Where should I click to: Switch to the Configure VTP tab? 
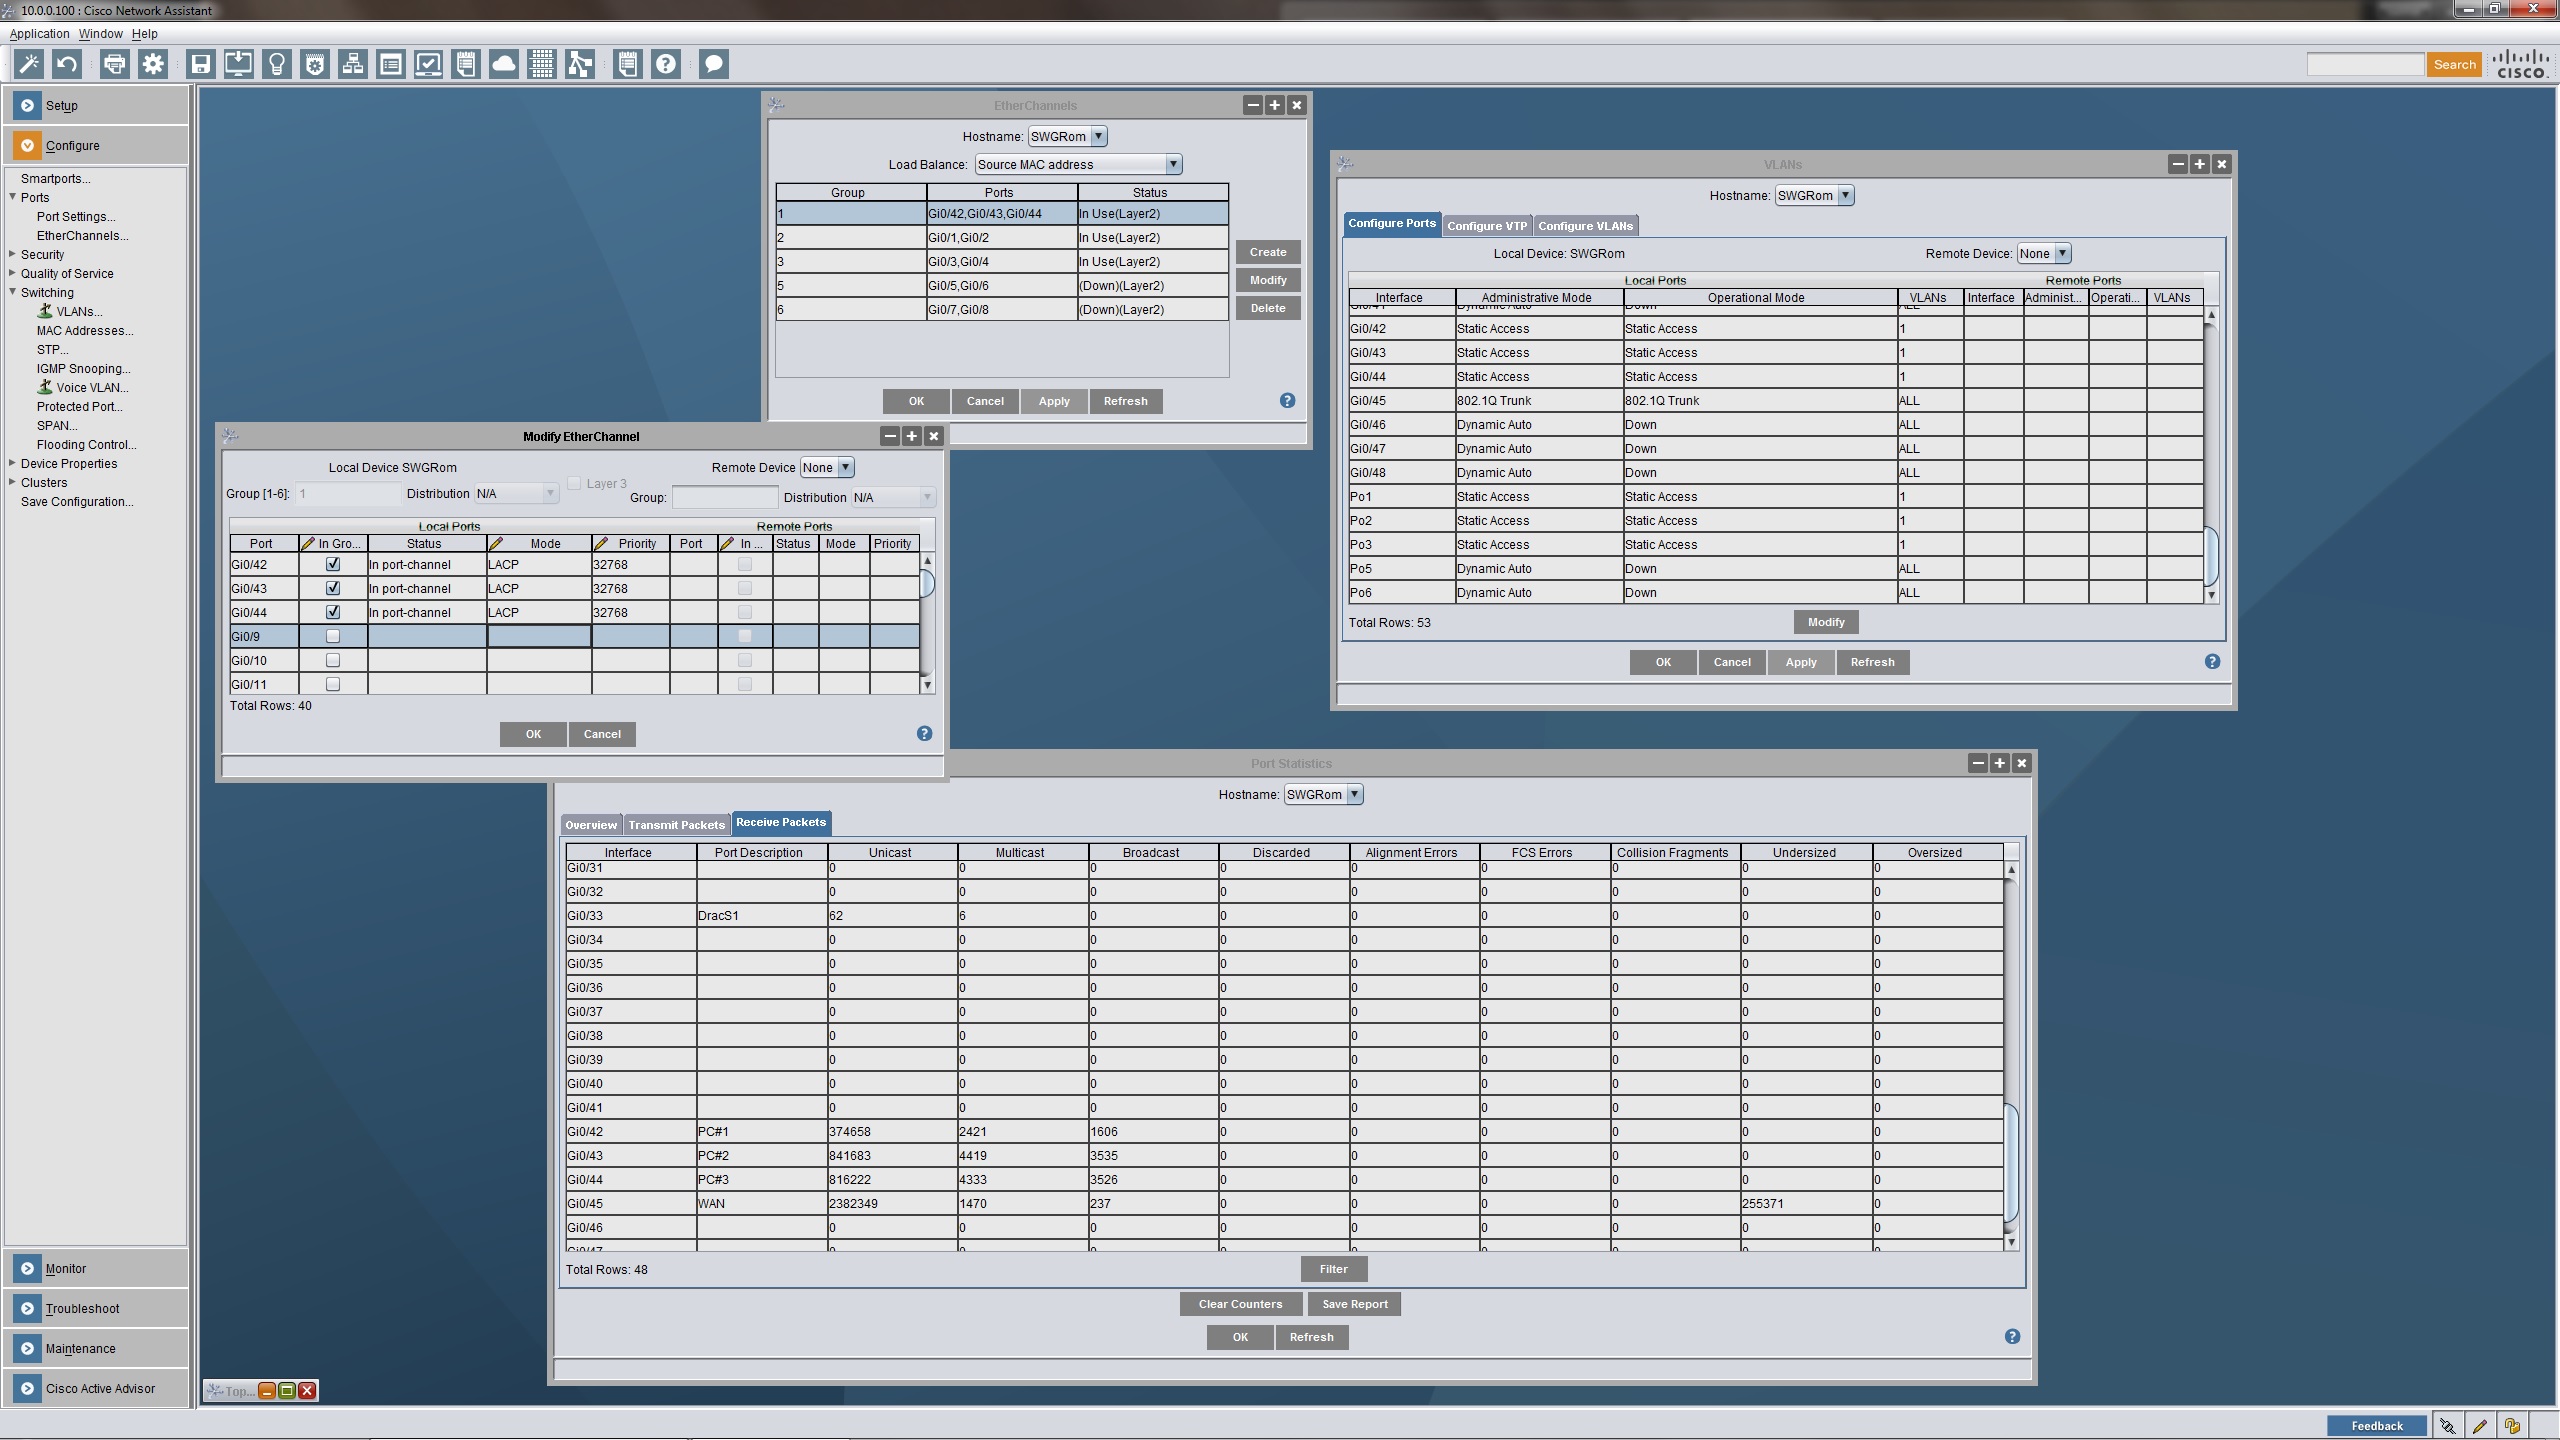(1487, 226)
